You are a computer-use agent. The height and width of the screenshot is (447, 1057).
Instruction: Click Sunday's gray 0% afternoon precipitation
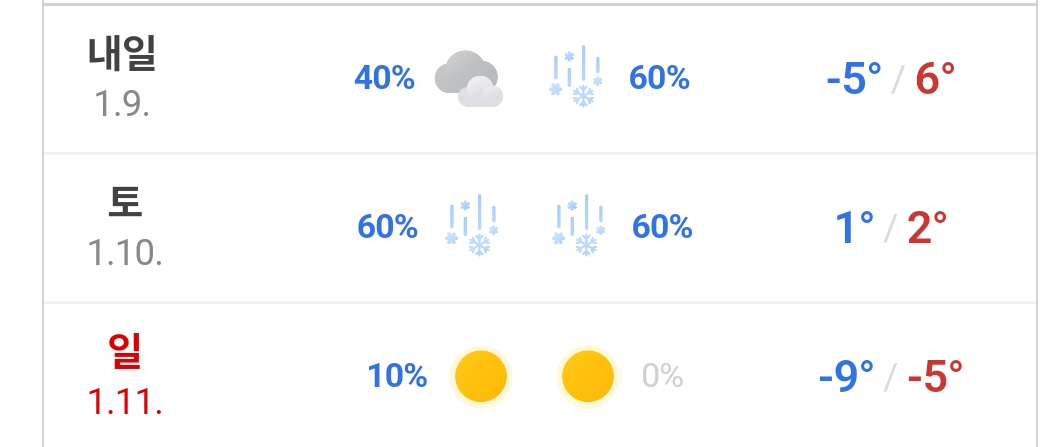pos(662,376)
